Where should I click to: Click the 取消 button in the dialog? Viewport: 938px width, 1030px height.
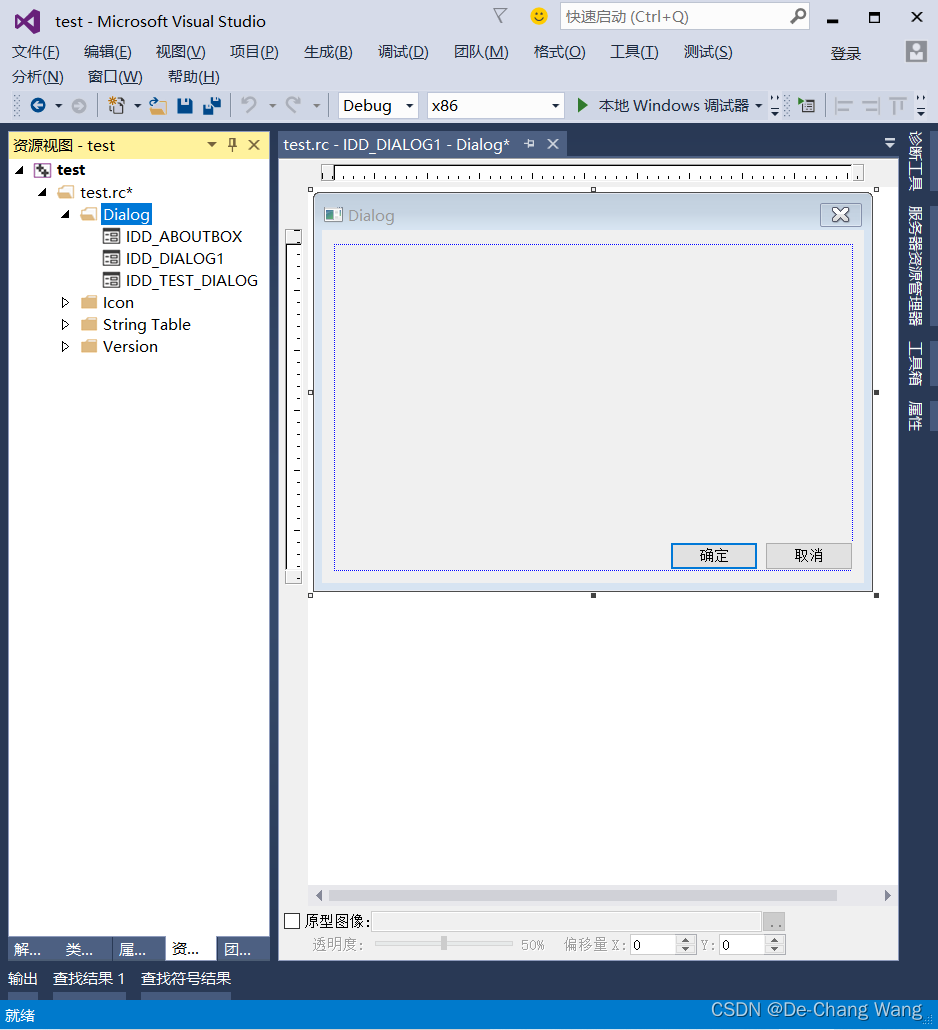pos(809,556)
